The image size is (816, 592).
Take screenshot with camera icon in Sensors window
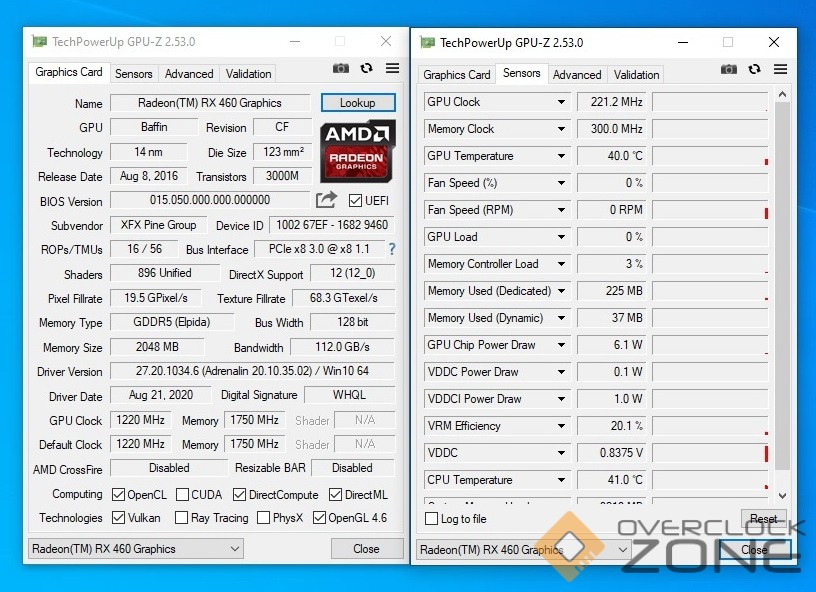729,69
